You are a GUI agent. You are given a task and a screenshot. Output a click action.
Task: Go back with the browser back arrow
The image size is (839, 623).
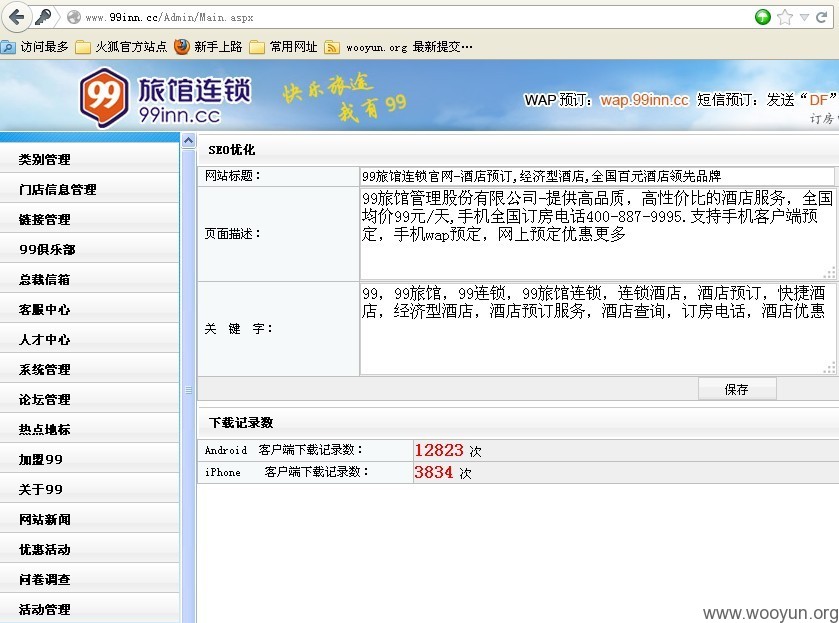[x=16, y=17]
